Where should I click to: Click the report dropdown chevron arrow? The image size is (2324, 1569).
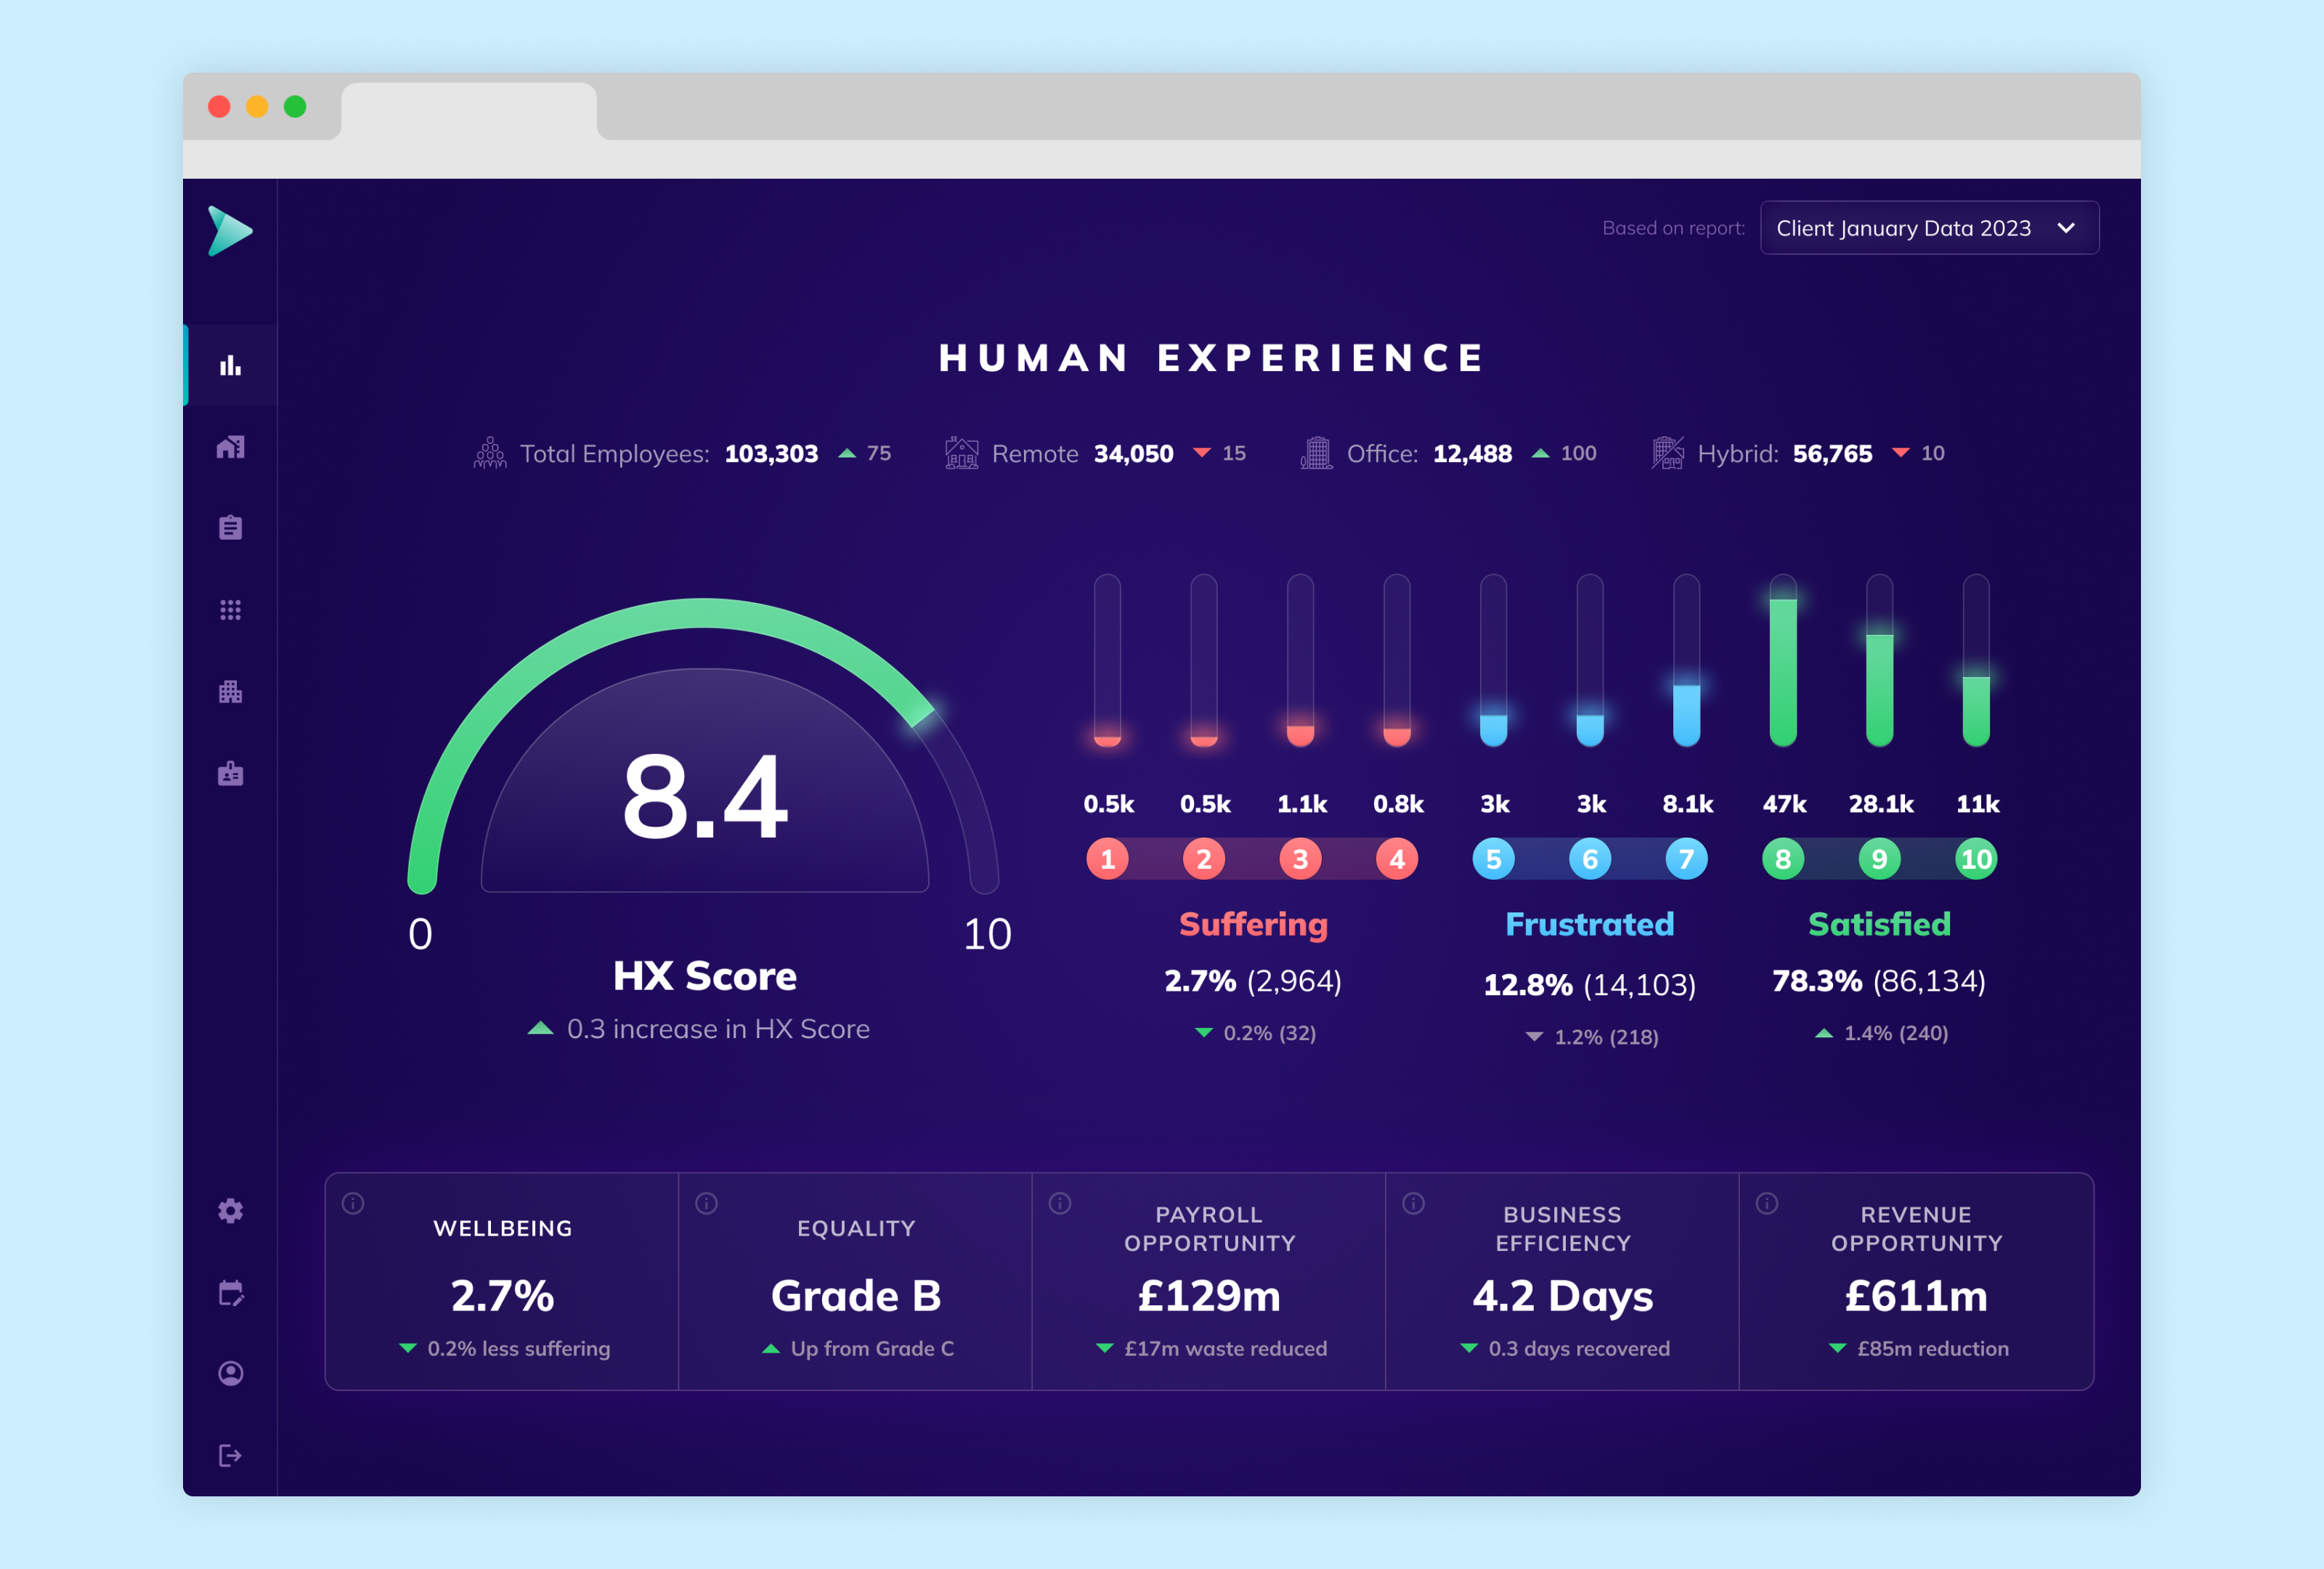(x=2066, y=228)
